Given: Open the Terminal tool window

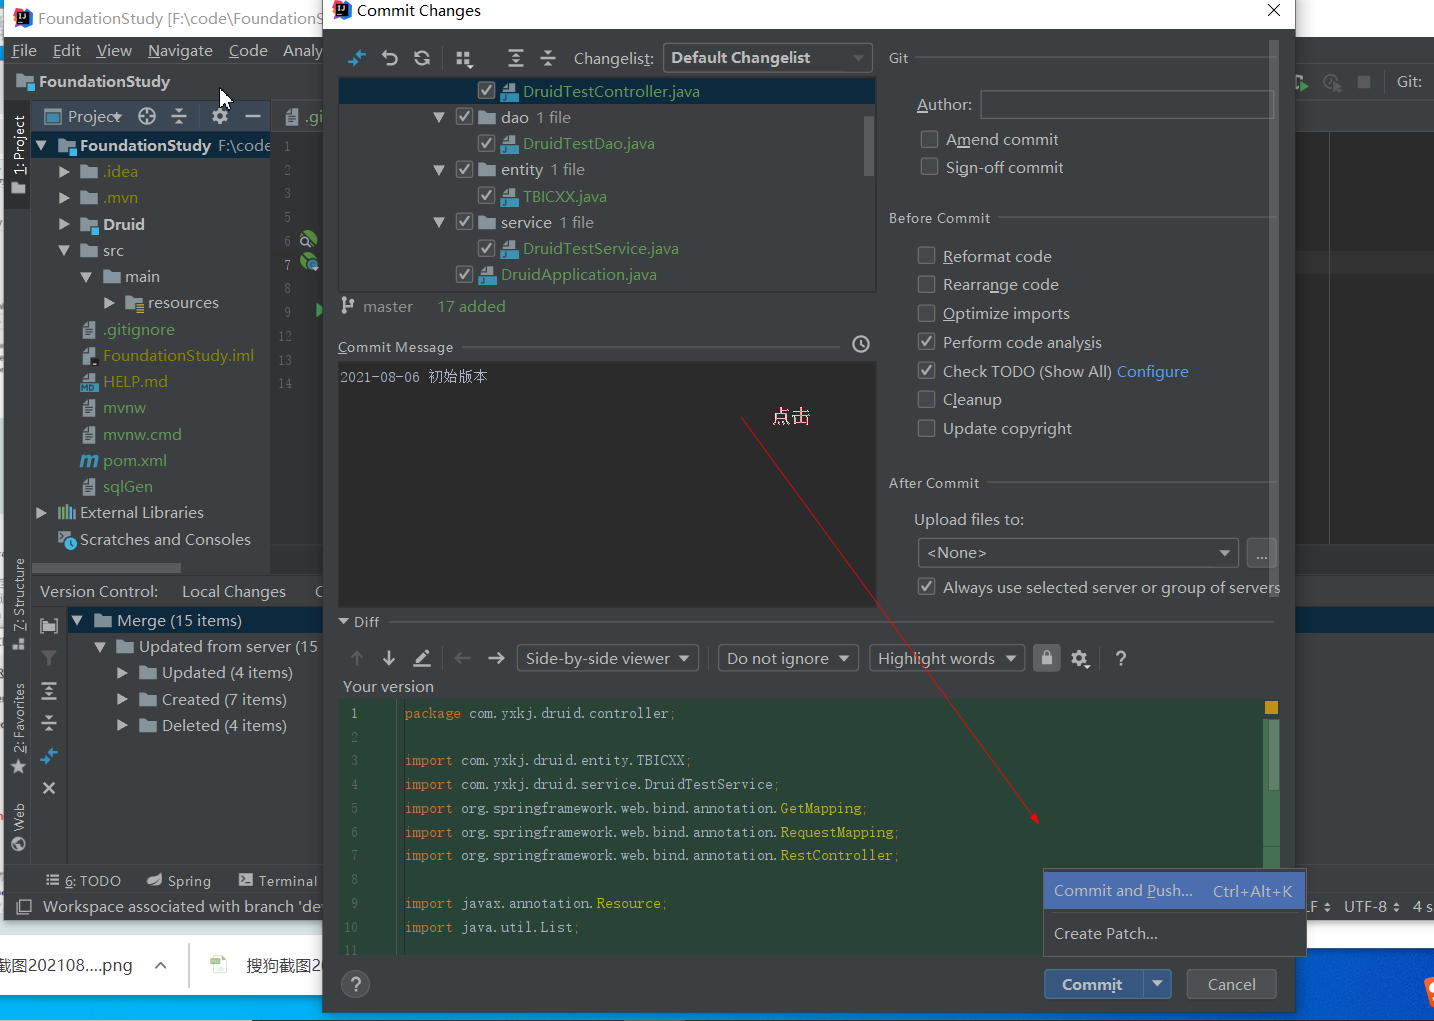Looking at the screenshot, I should coord(278,880).
